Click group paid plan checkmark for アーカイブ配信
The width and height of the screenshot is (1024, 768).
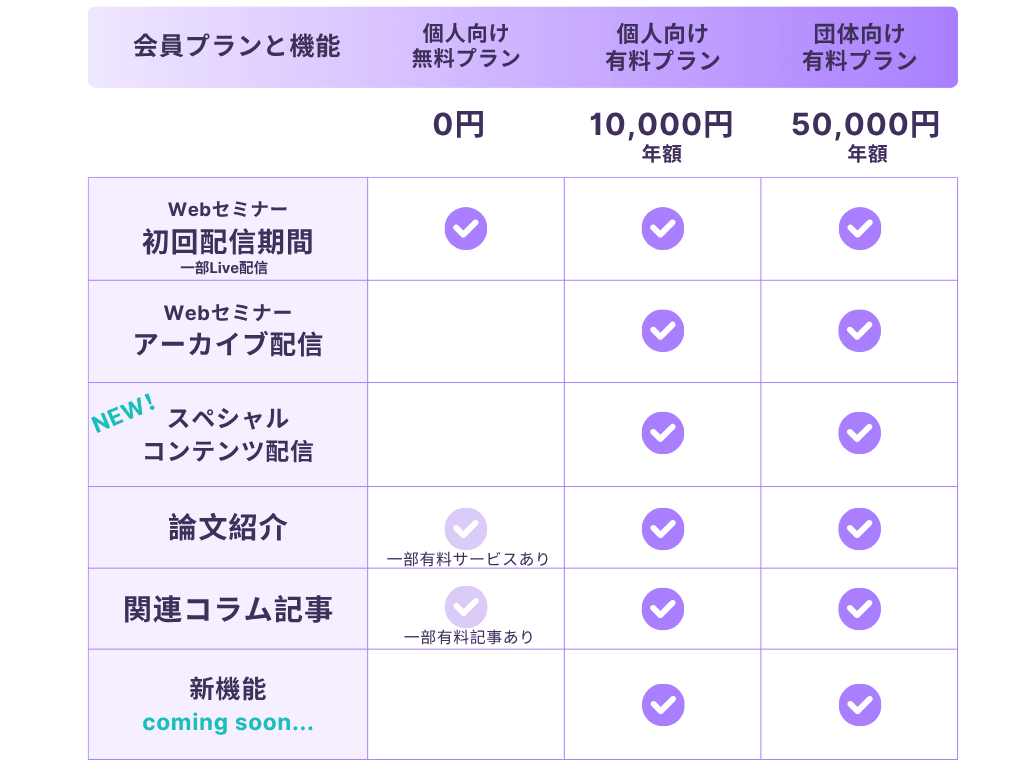(859, 331)
